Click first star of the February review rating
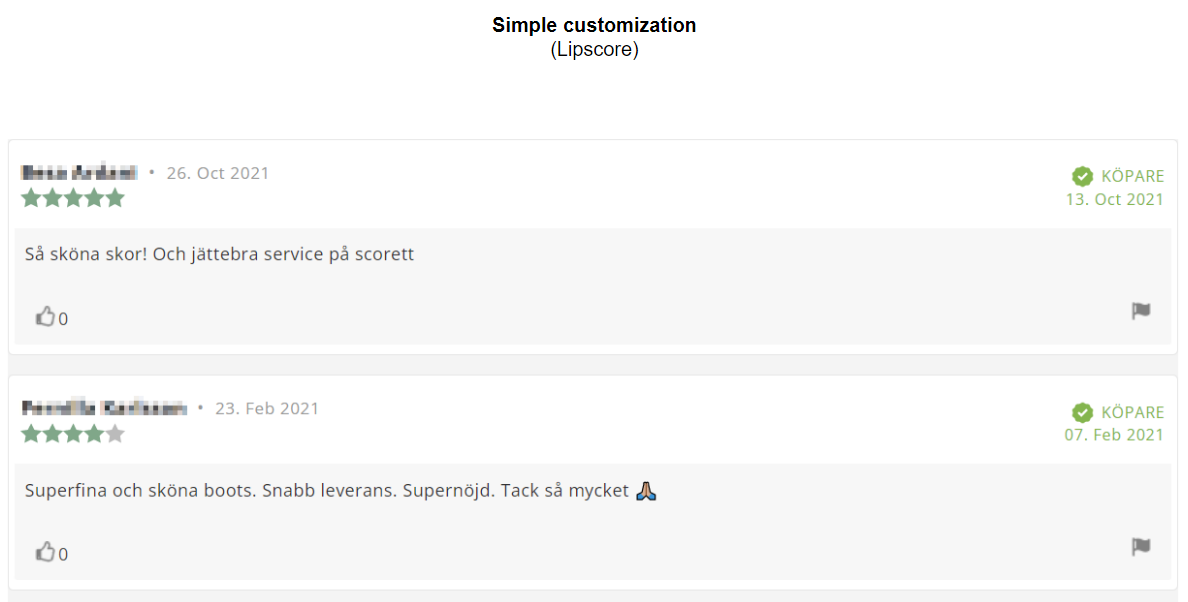The image size is (1188, 602). (31, 434)
